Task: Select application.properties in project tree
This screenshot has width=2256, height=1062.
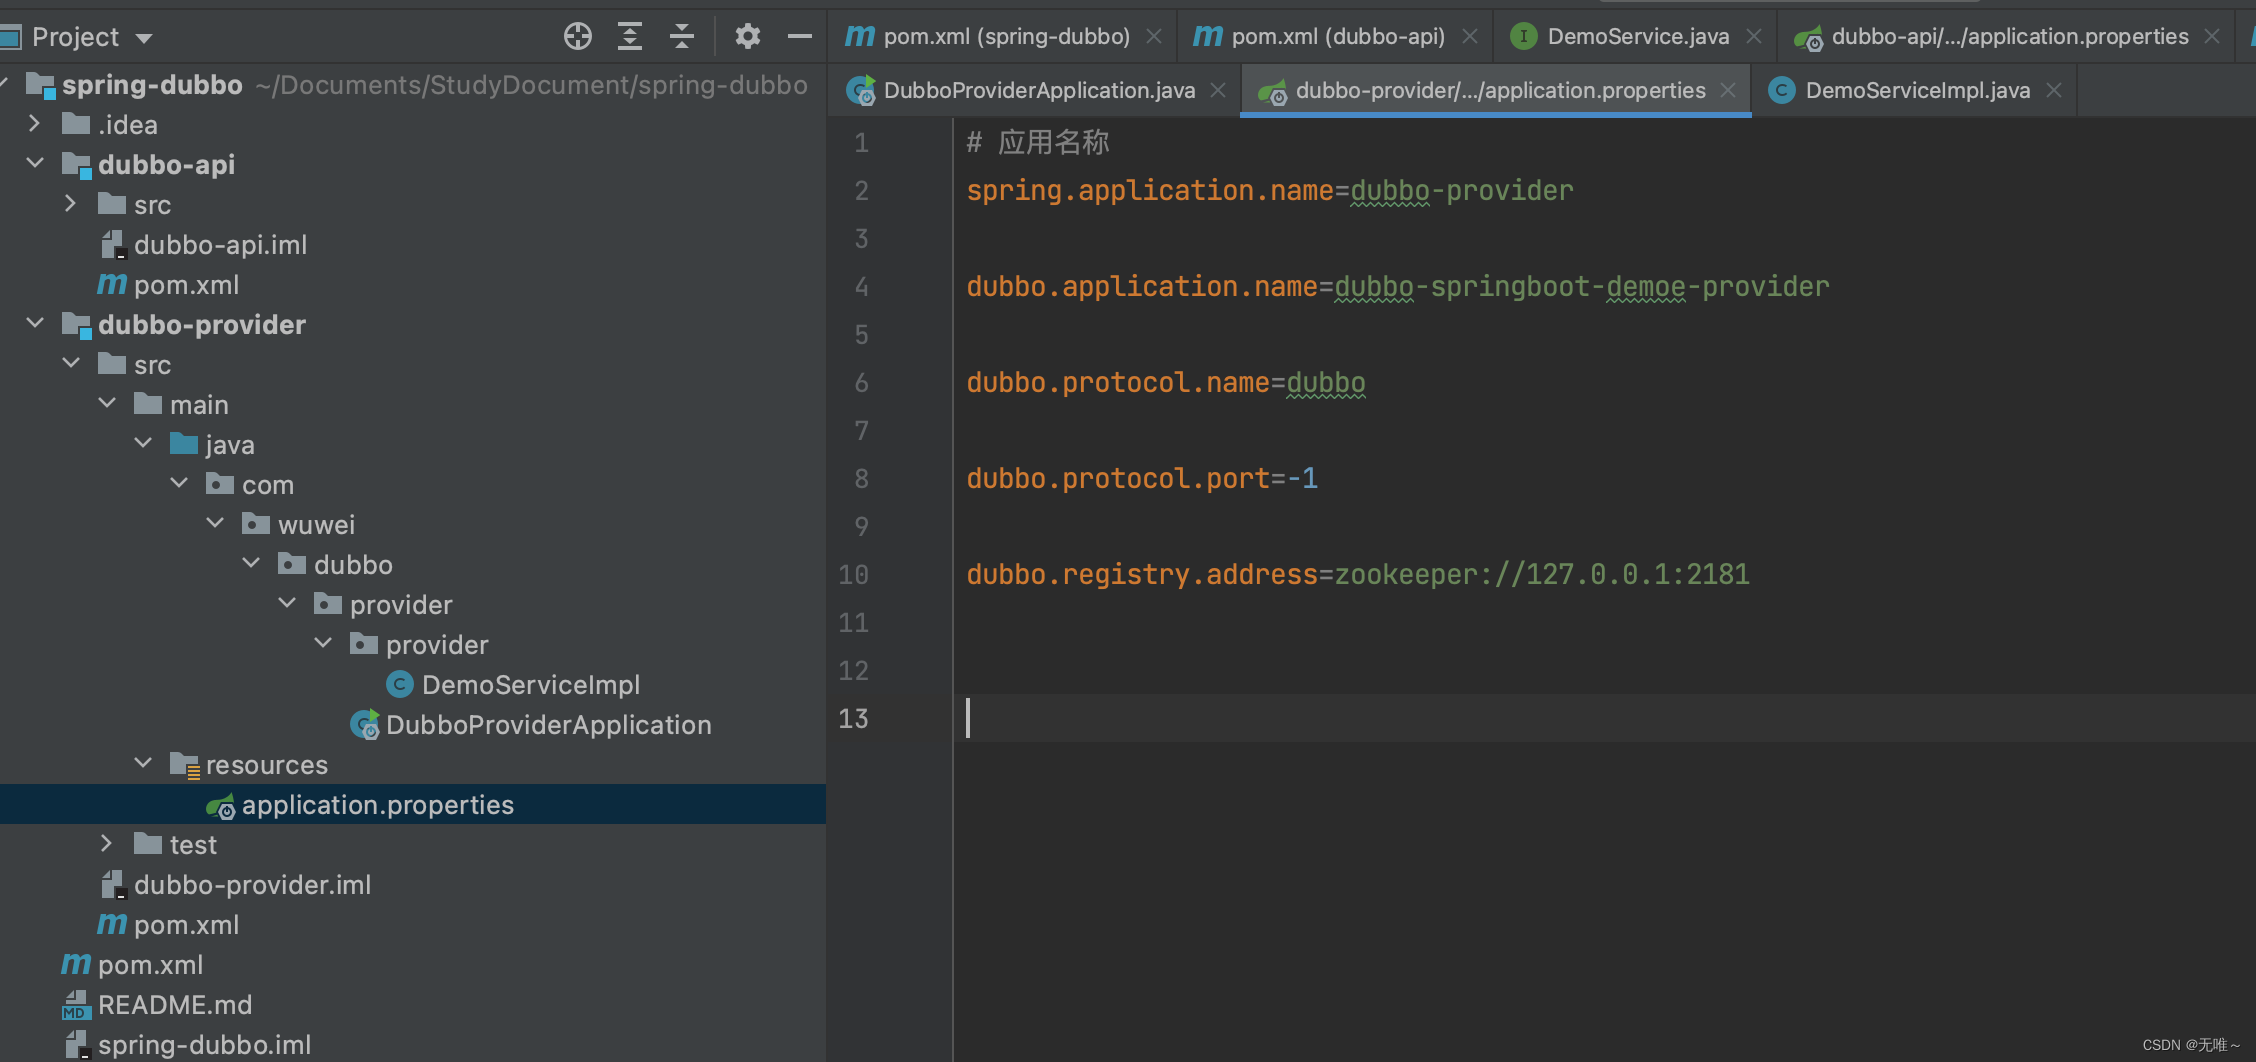Action: point(377,805)
